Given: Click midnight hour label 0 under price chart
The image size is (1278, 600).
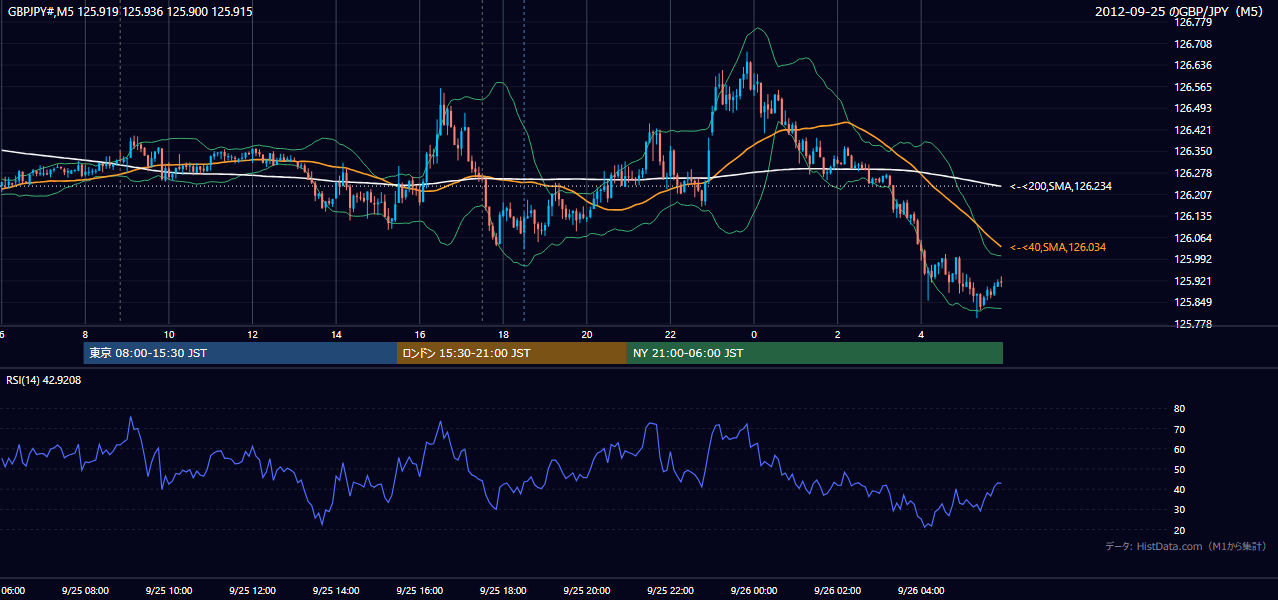Looking at the screenshot, I should (754, 334).
